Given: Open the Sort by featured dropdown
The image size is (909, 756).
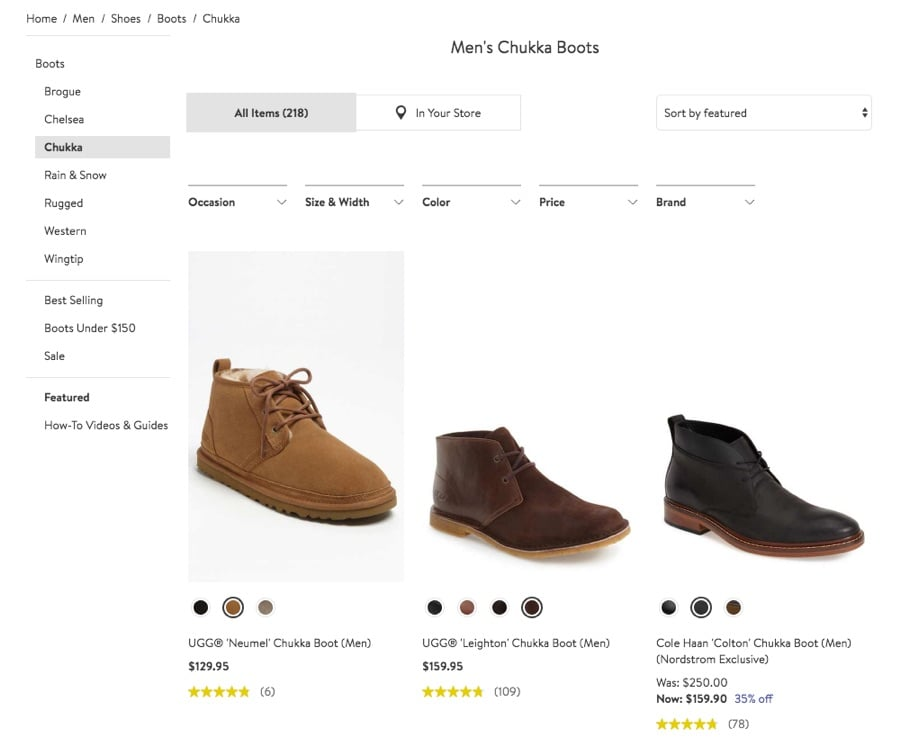Looking at the screenshot, I should coord(763,113).
